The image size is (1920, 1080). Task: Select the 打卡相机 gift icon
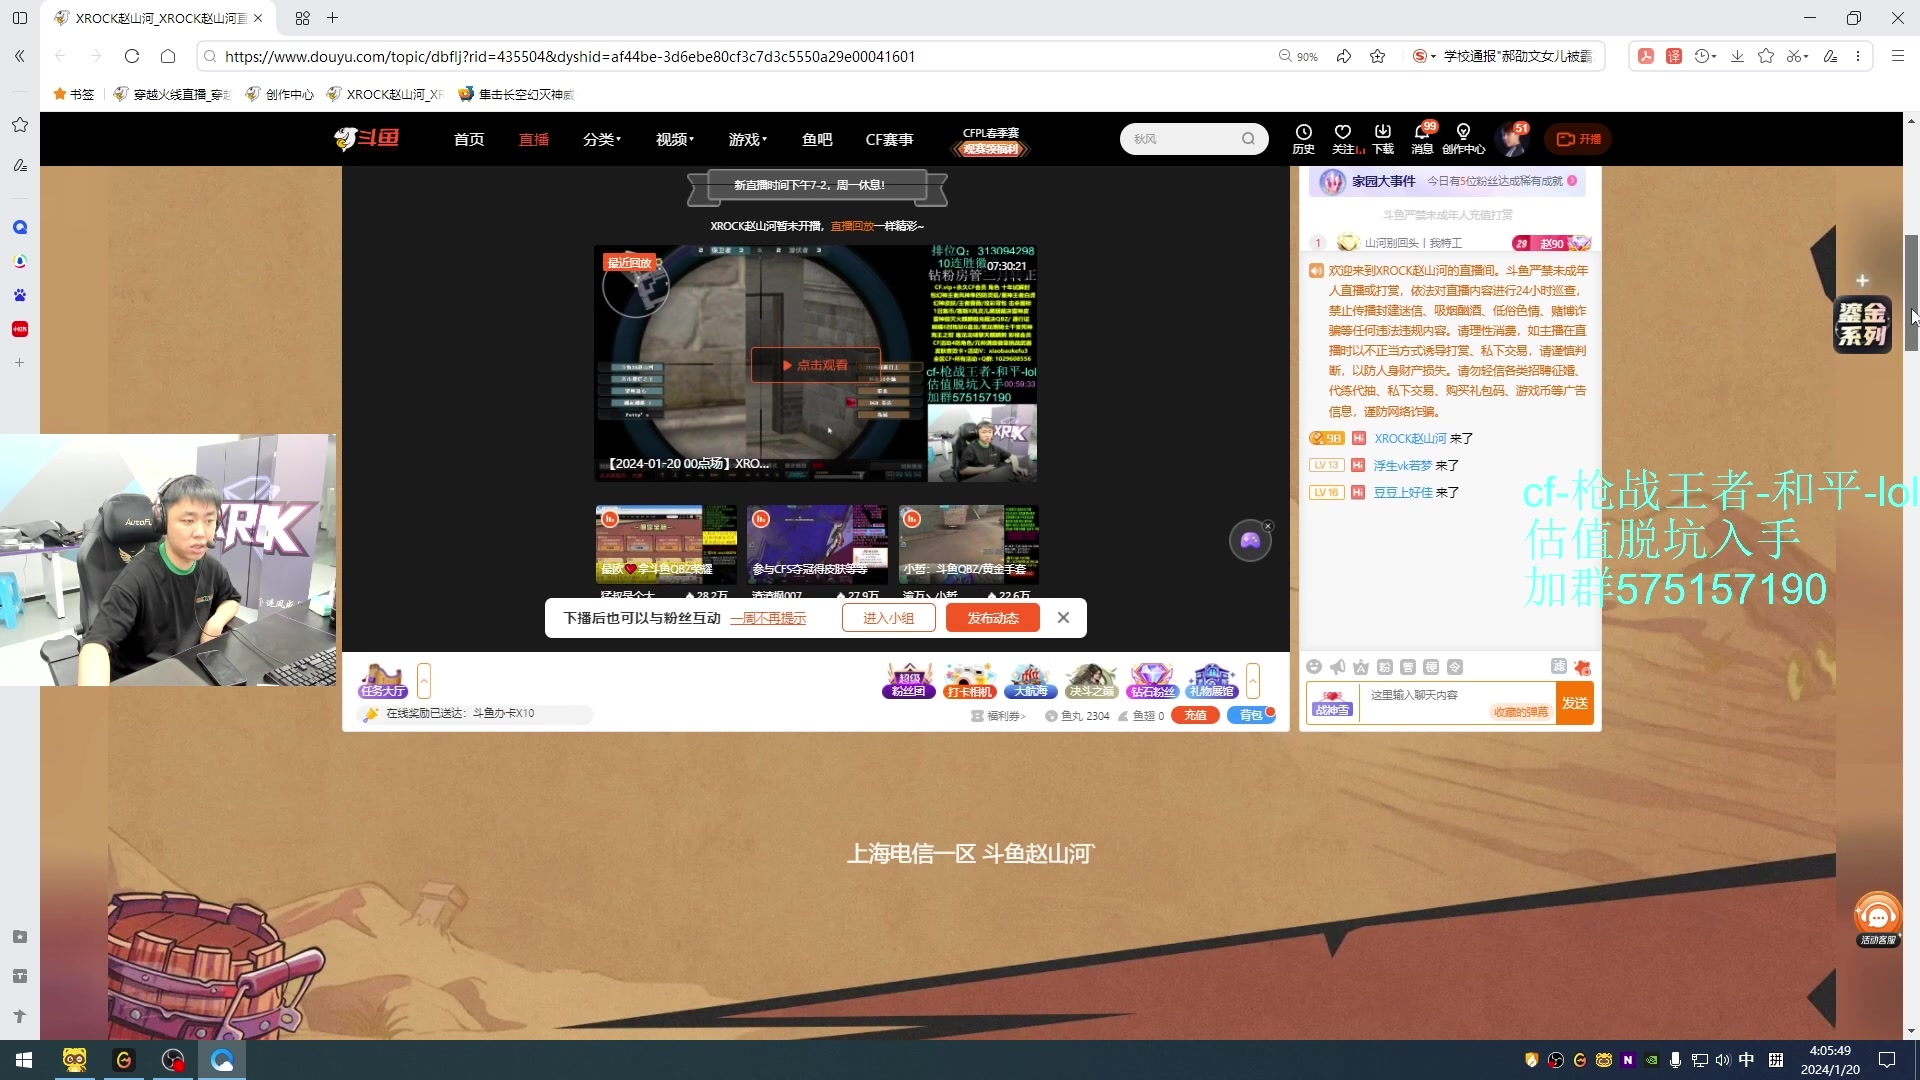pyautogui.click(x=969, y=681)
